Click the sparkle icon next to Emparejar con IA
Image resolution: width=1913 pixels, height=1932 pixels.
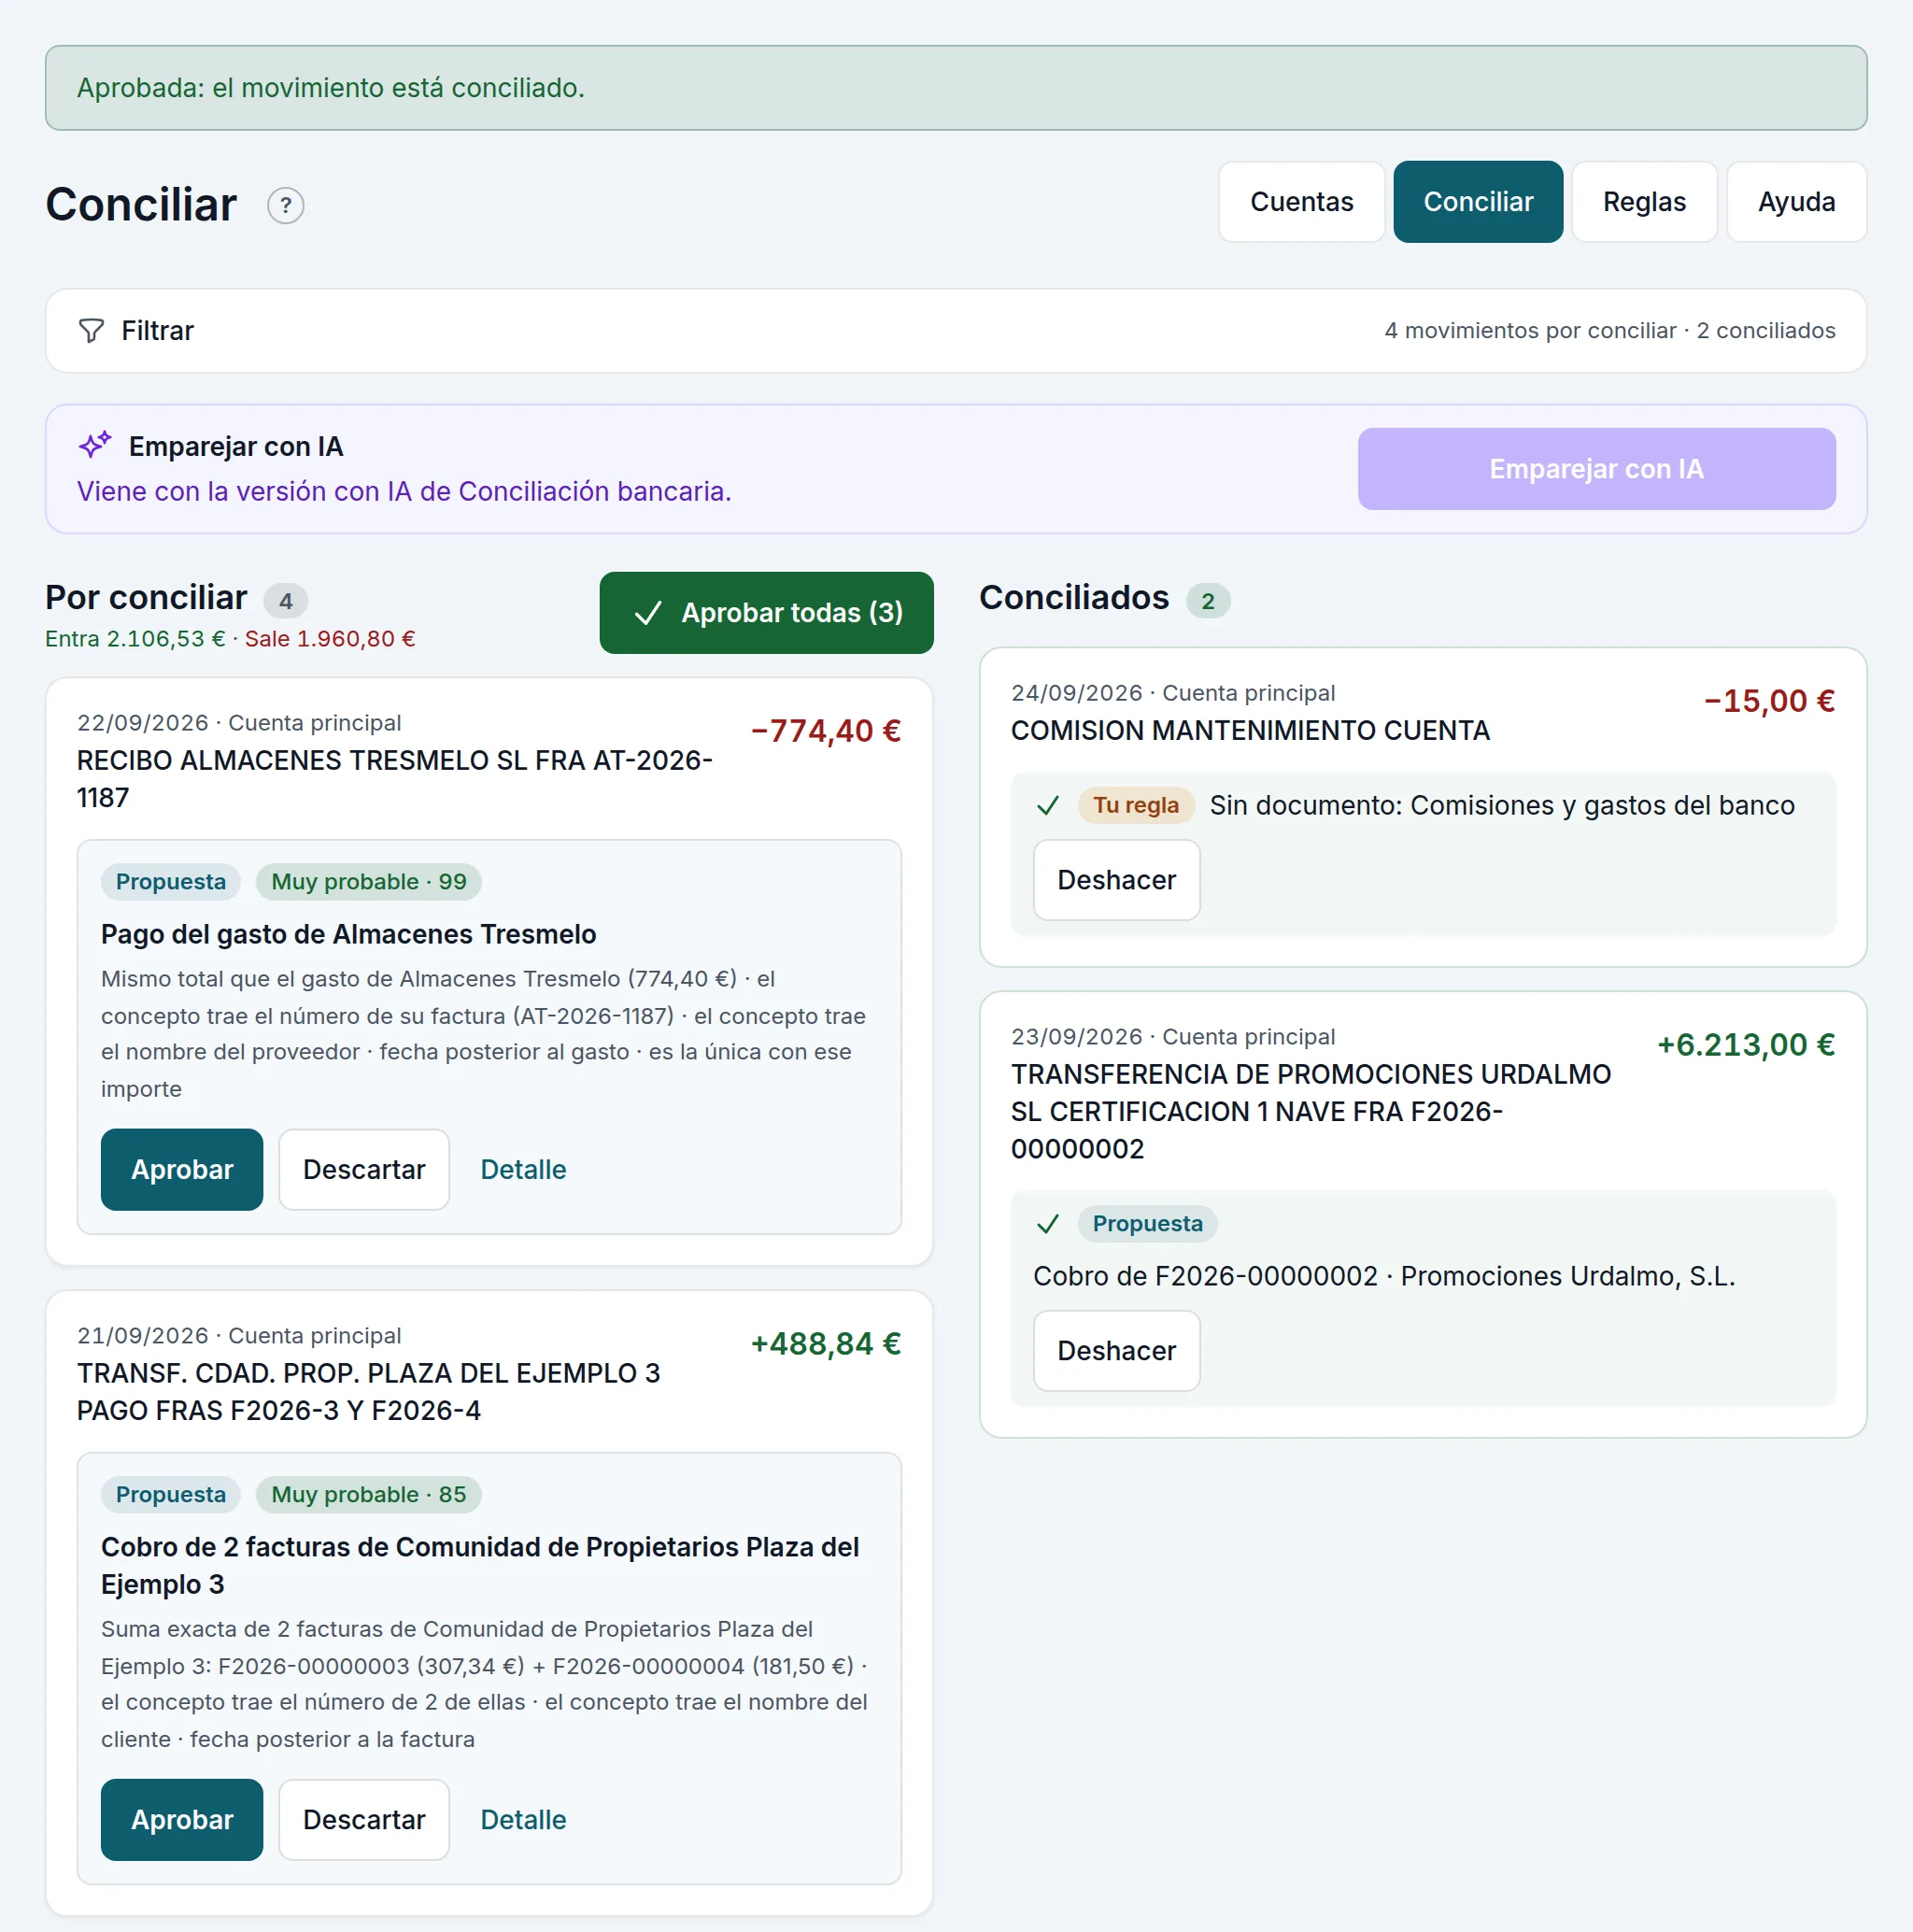click(95, 445)
